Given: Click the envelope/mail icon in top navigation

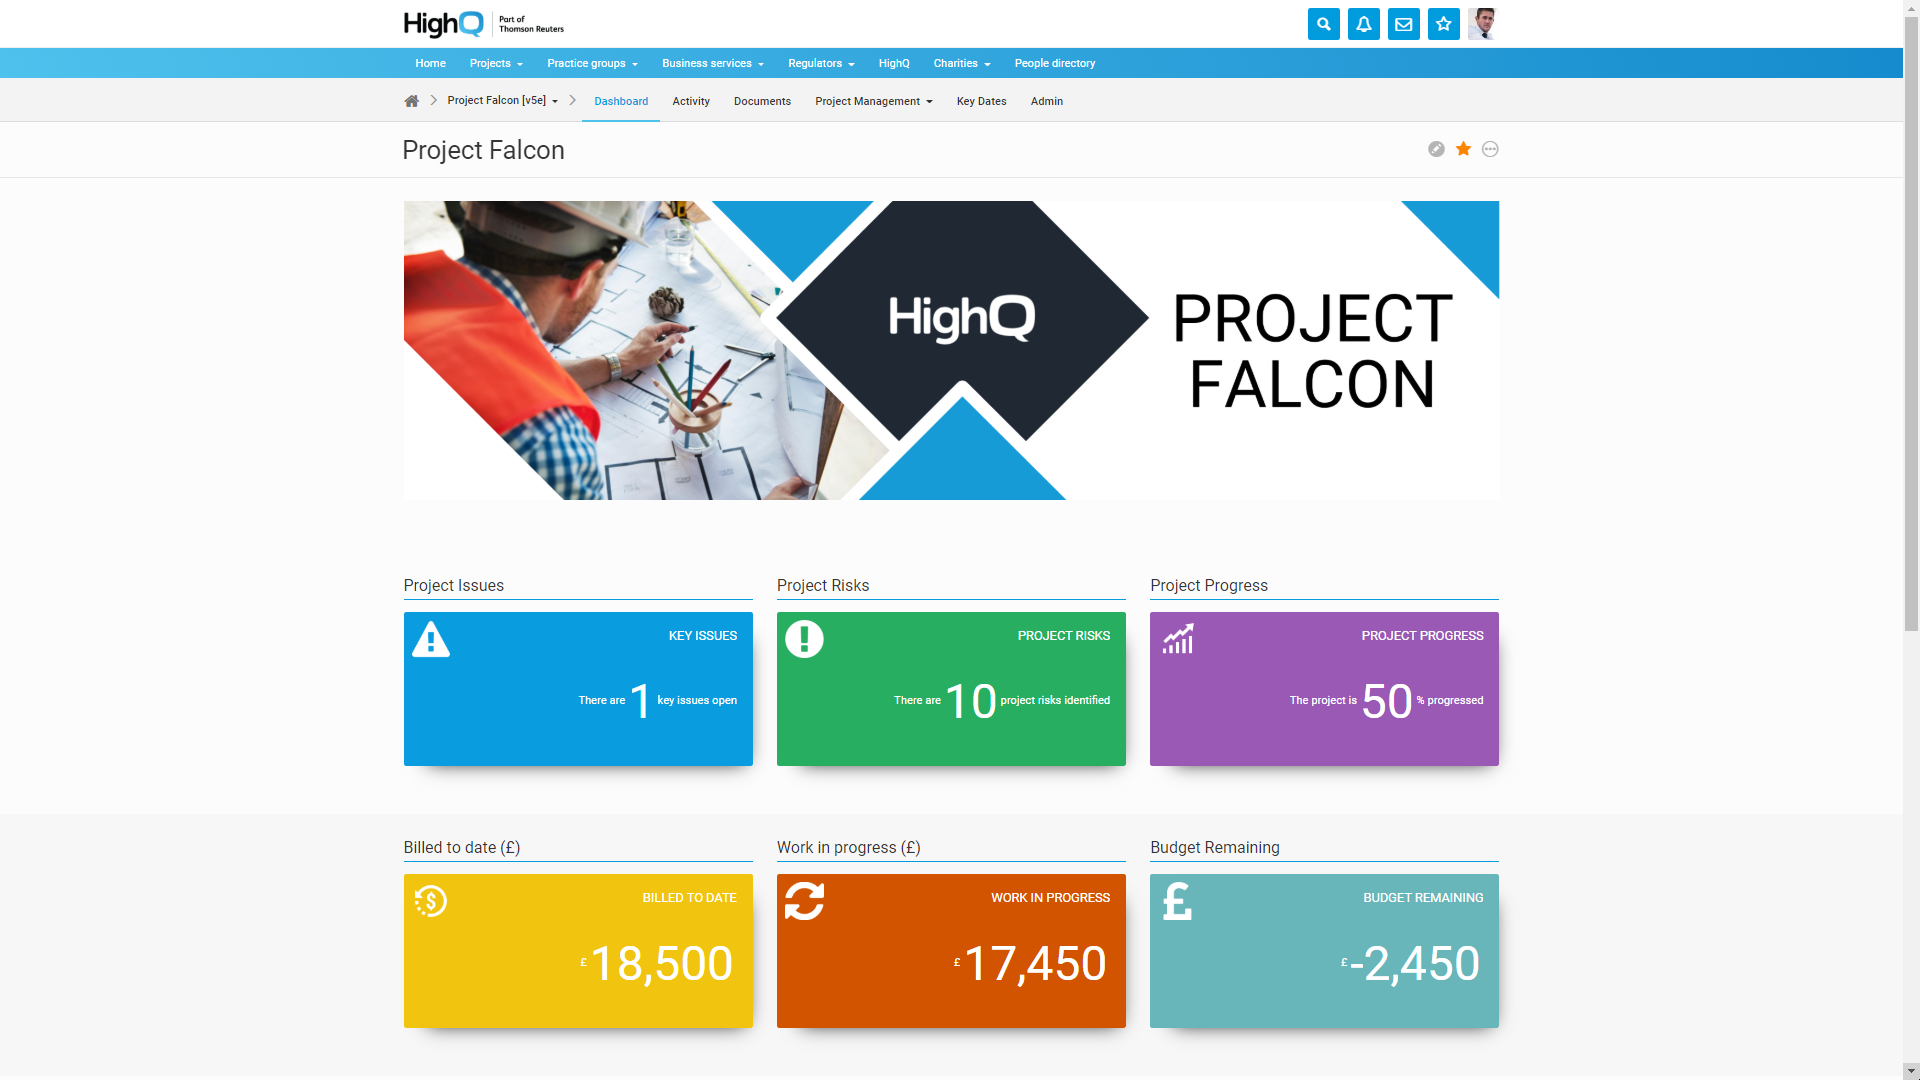Looking at the screenshot, I should click(1403, 24).
